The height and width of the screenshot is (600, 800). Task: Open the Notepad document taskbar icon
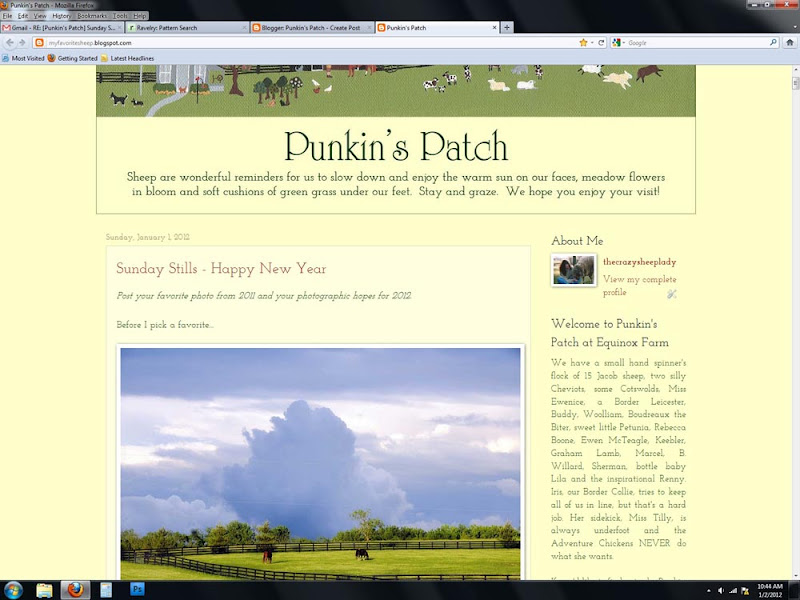click(106, 590)
